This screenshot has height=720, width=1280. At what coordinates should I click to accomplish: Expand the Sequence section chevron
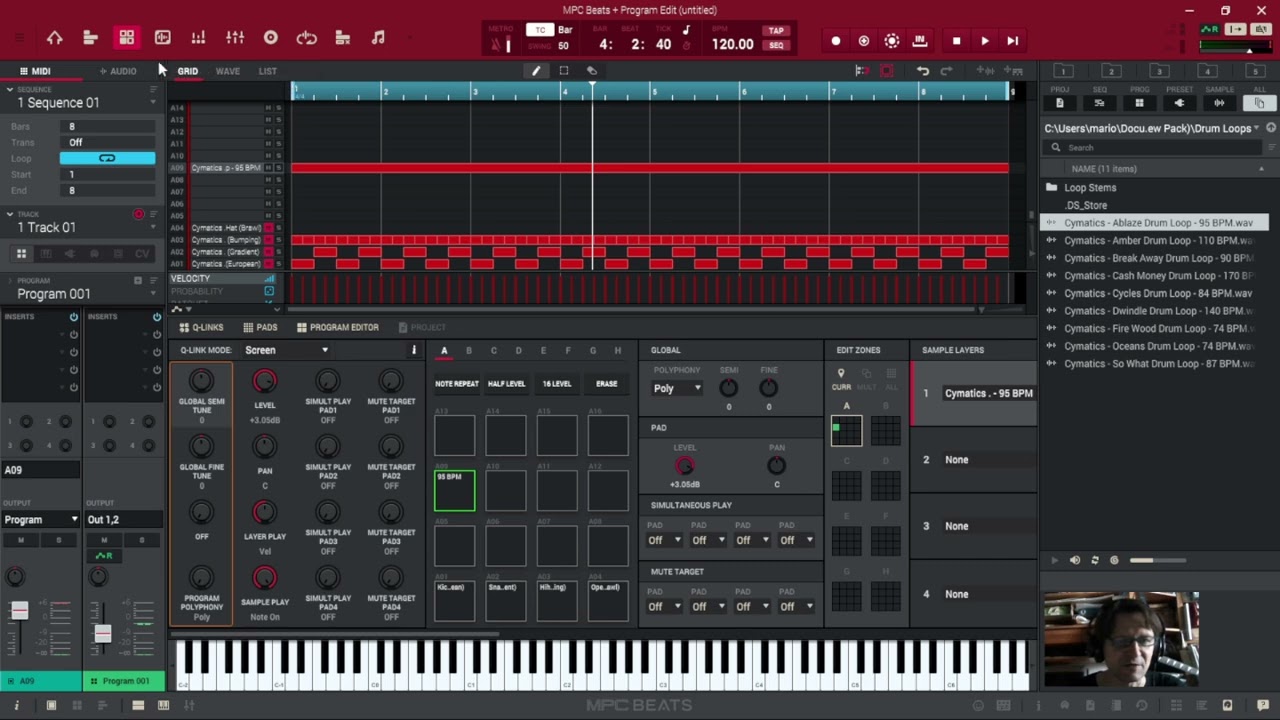tap(9, 89)
